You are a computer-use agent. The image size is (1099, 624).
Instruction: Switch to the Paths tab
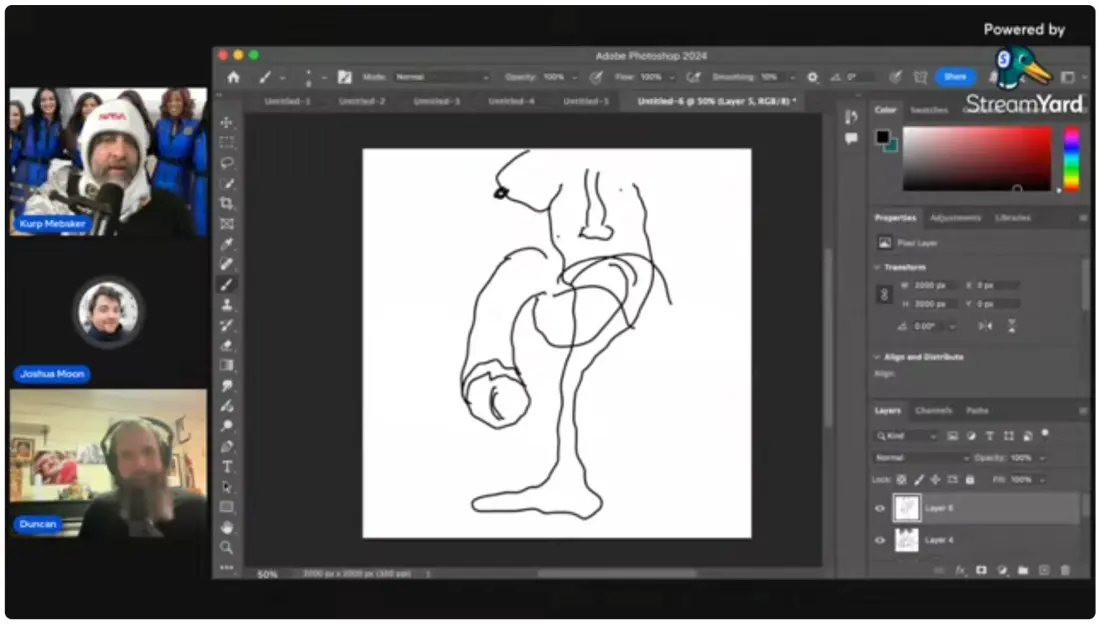tap(977, 411)
